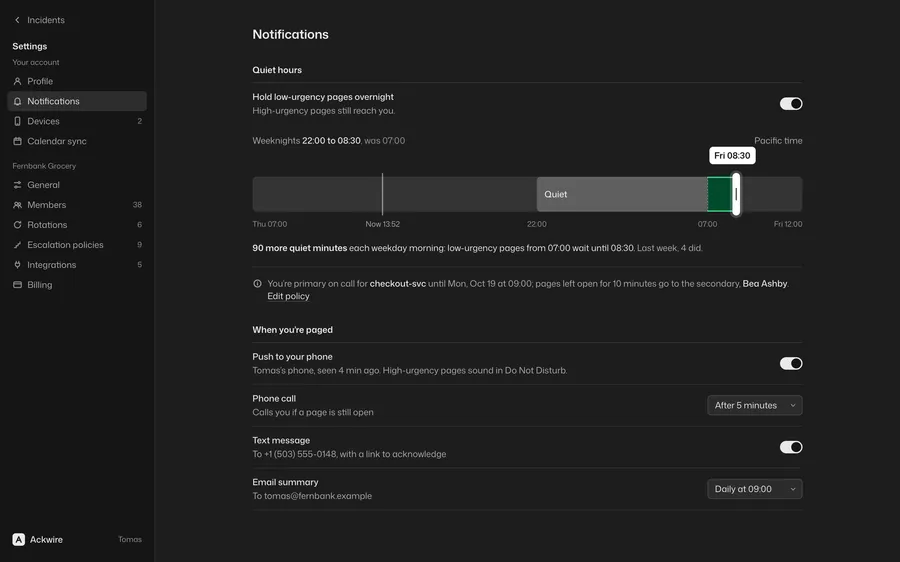Click the Devices phone icon

coord(17,121)
